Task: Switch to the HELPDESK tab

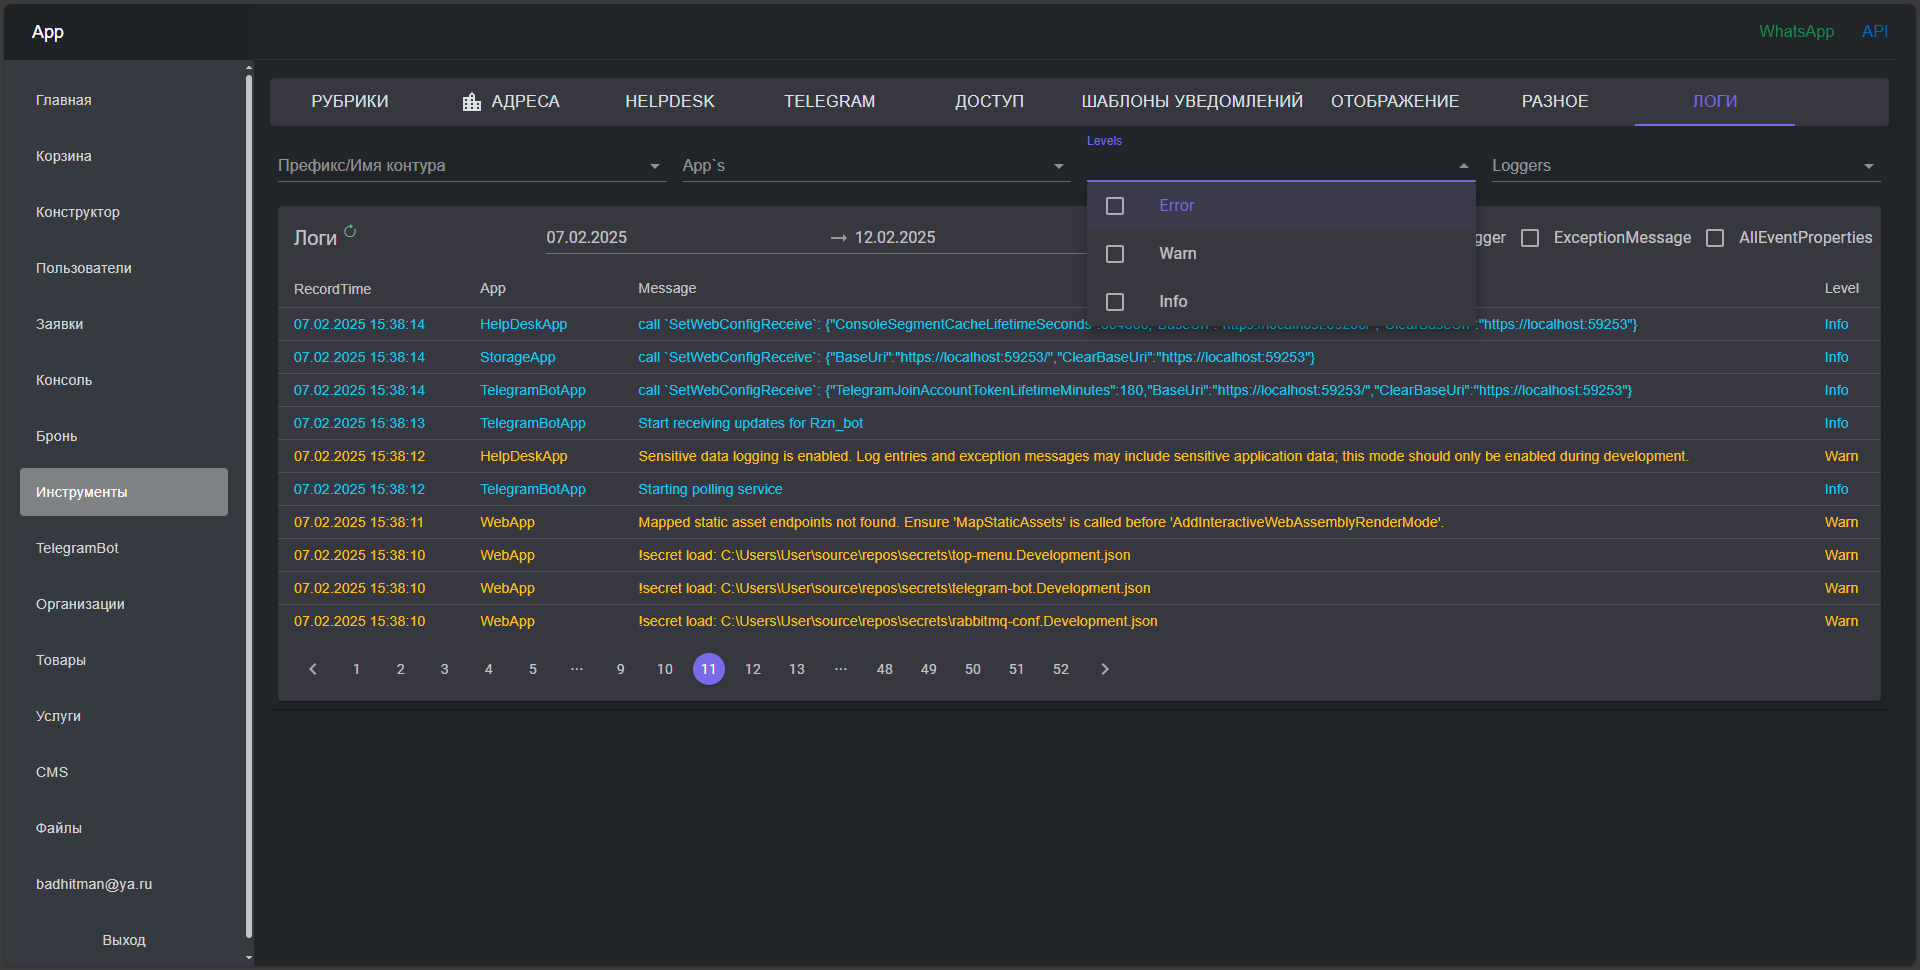Action: (670, 102)
